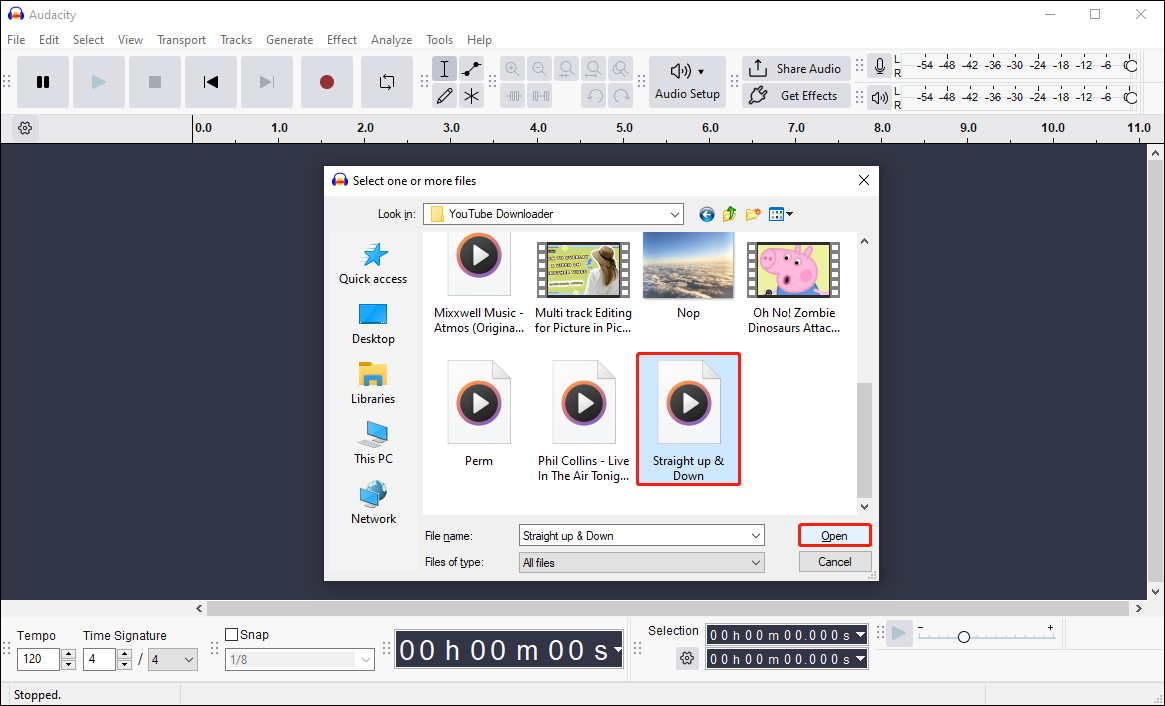Open the Analyze menu
Viewport: 1165px width, 706px height.
[392, 39]
